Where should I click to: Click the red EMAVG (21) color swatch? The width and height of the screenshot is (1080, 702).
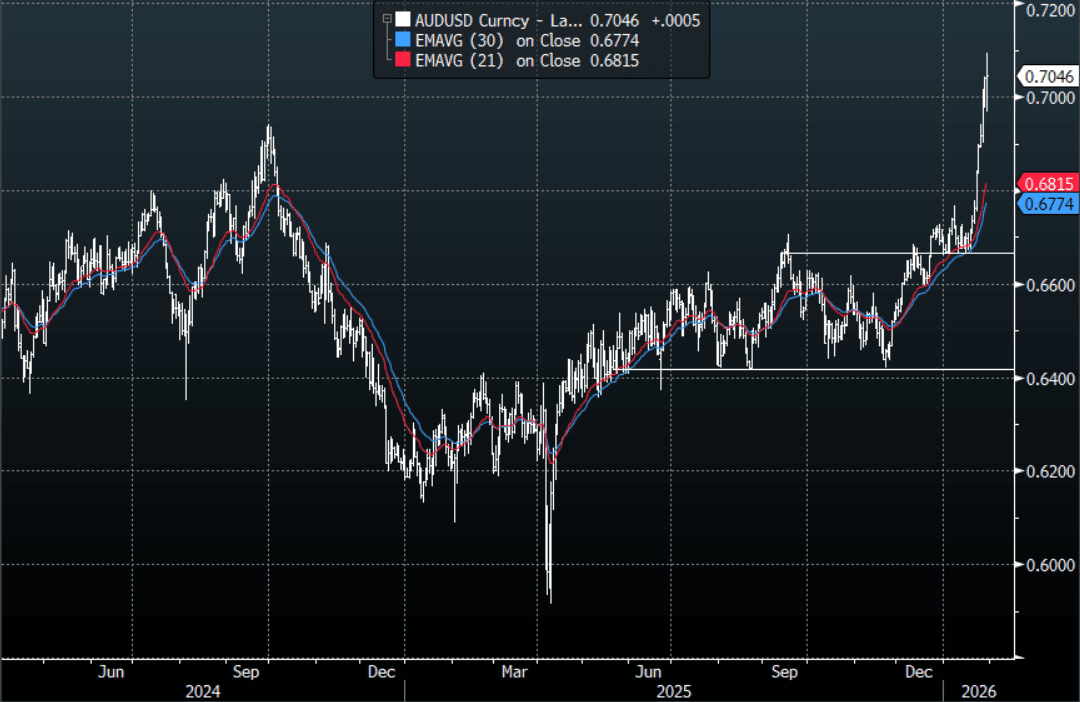click(403, 60)
